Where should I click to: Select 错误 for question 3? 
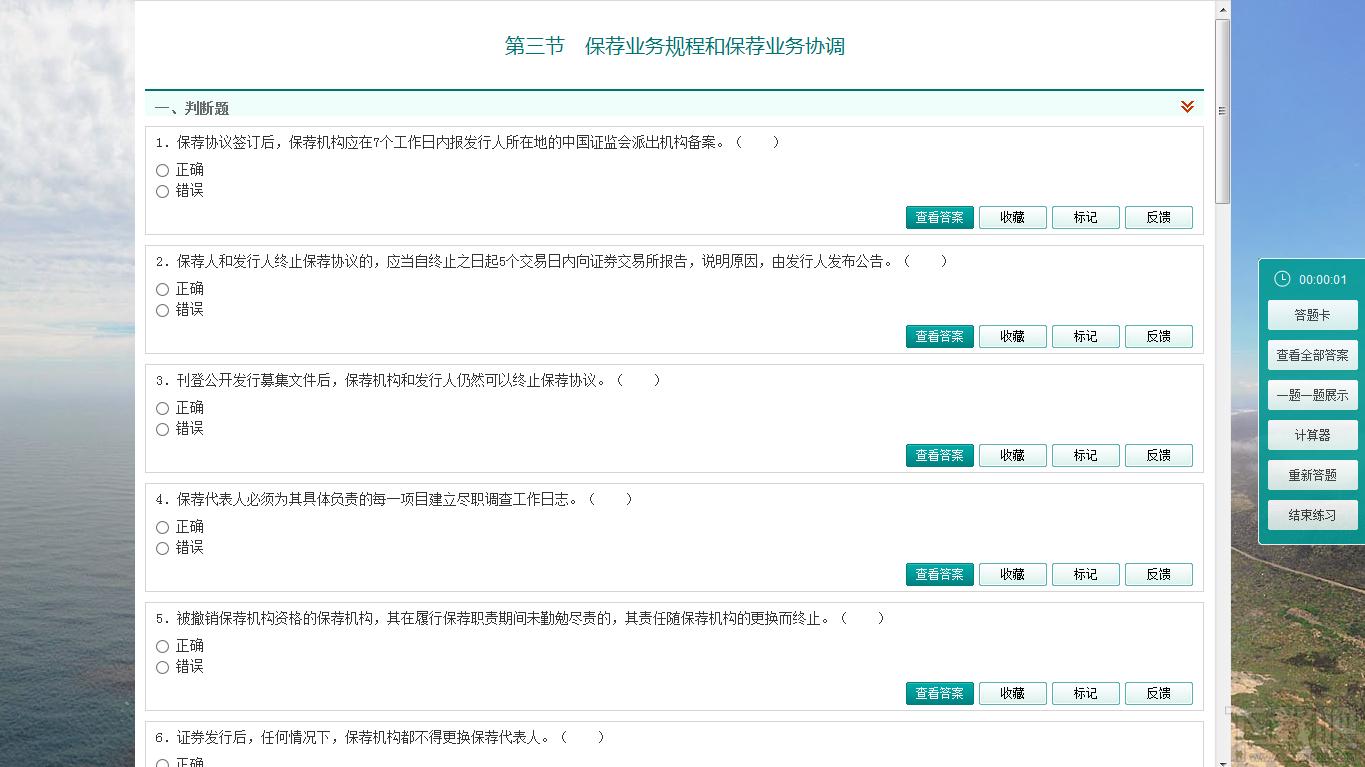click(163, 430)
